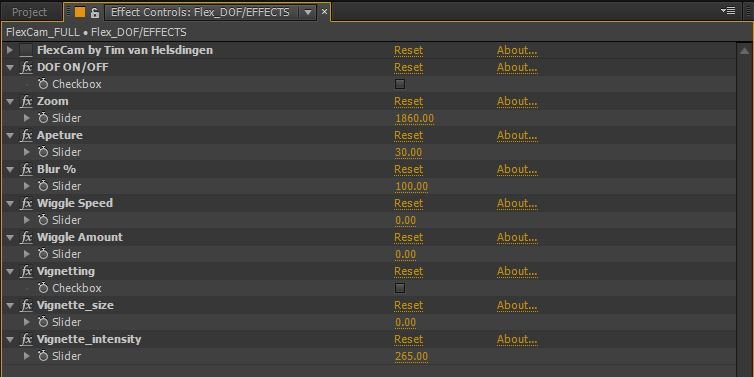Click the Zoom slider value 1860.00

(414, 118)
